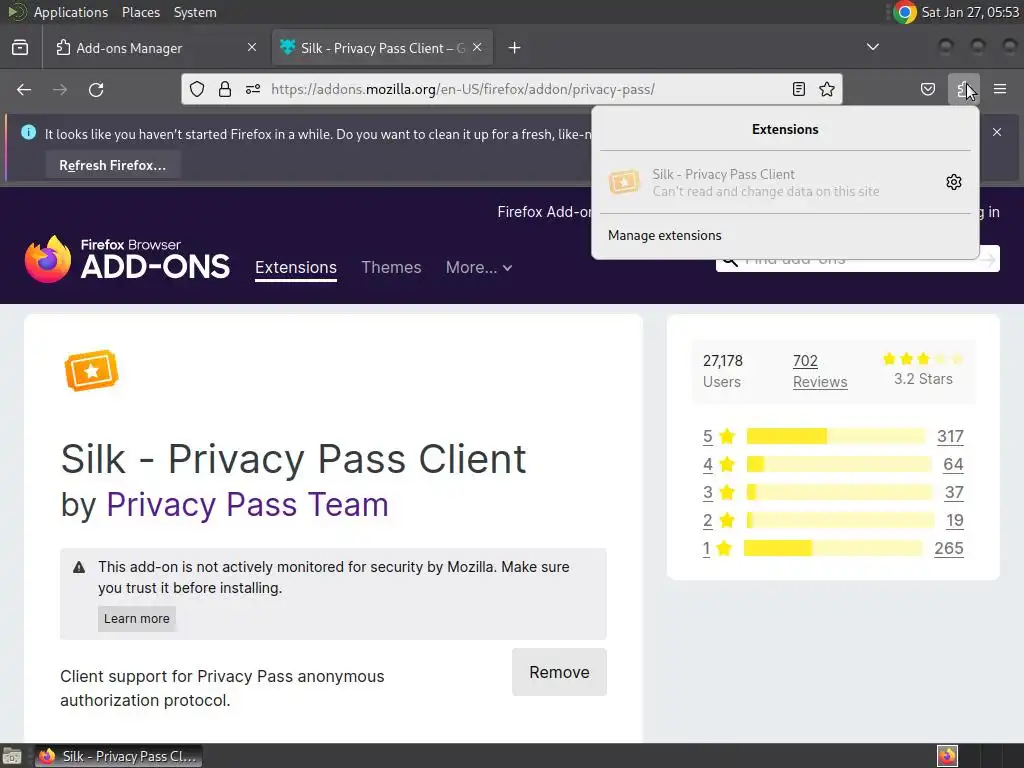Click the 3.2 Stars rating text
1024x768 pixels.
coord(923,379)
